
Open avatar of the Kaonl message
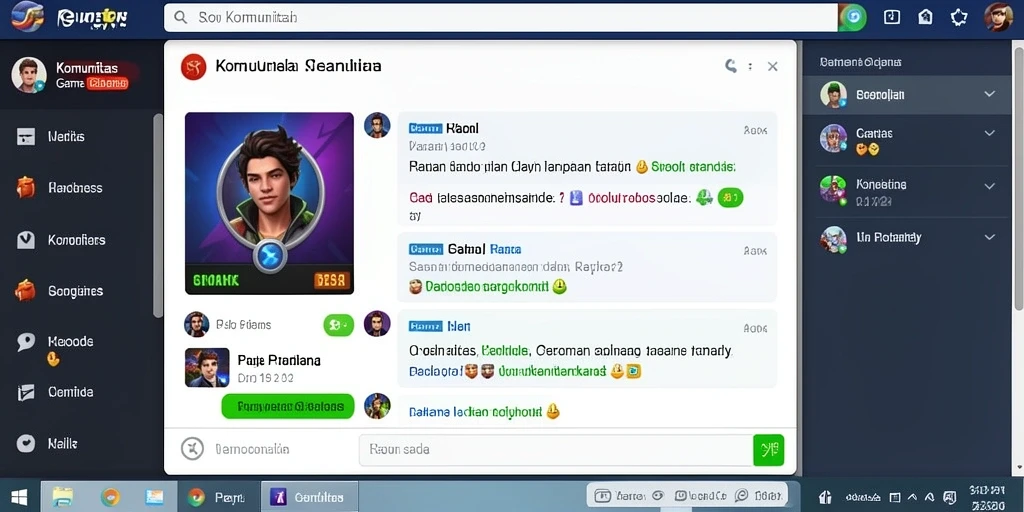[x=377, y=125]
